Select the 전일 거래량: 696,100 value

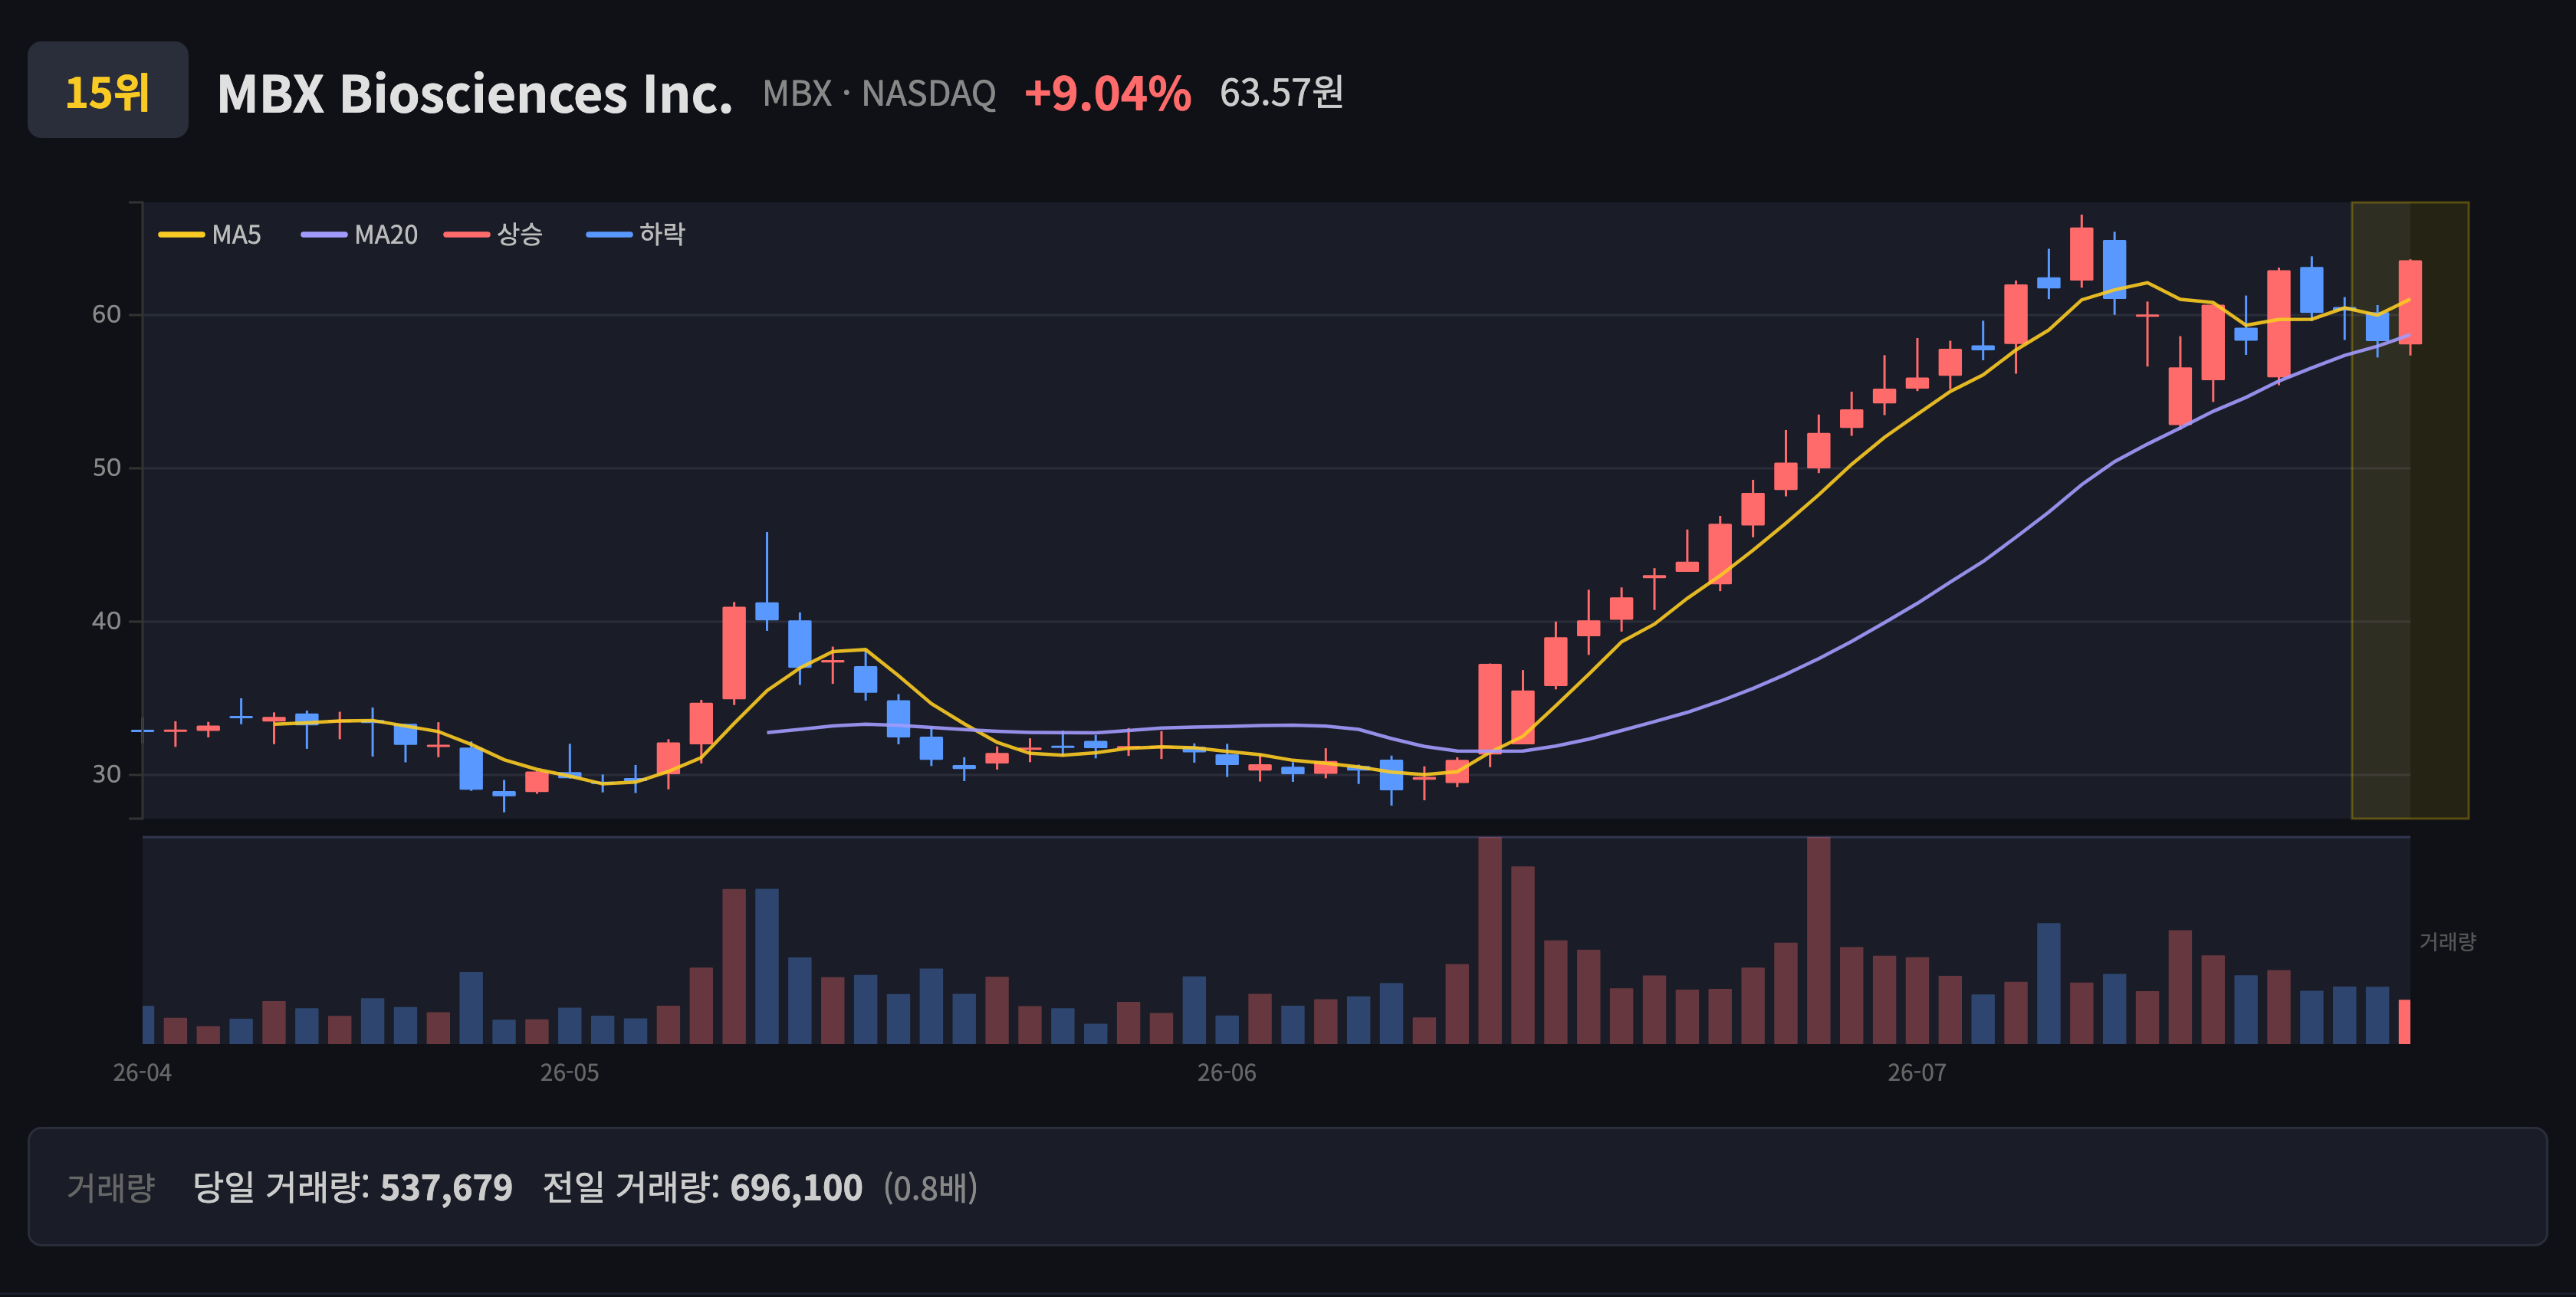[702, 1187]
